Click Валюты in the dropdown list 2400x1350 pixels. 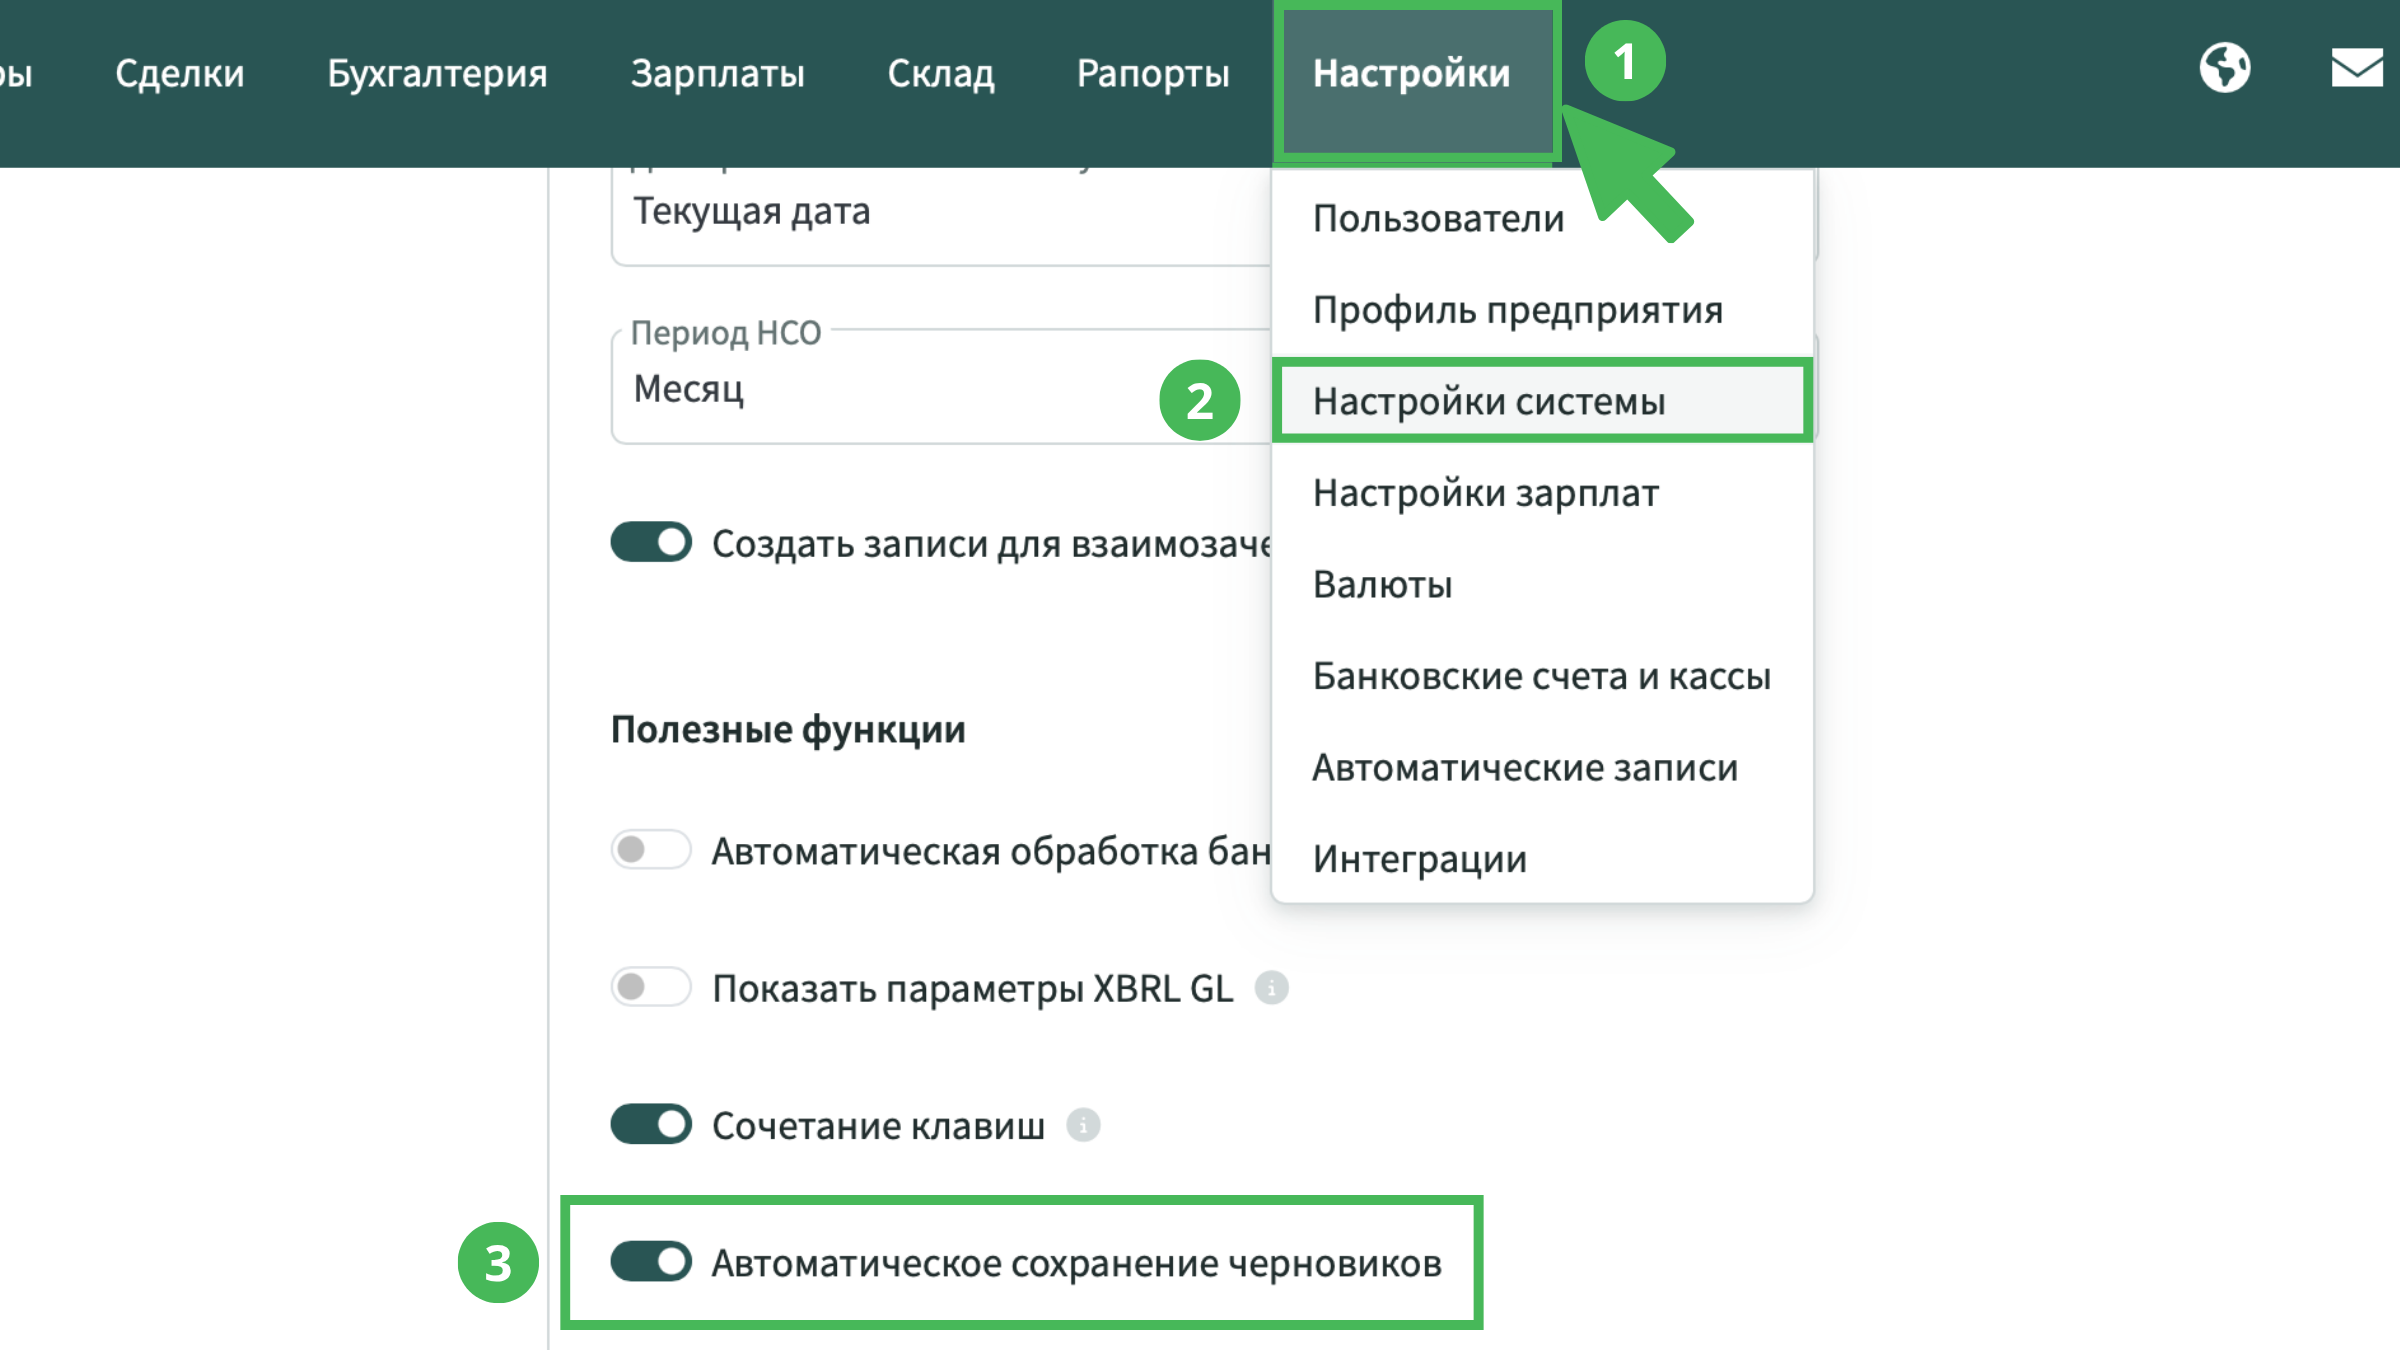click(1382, 585)
